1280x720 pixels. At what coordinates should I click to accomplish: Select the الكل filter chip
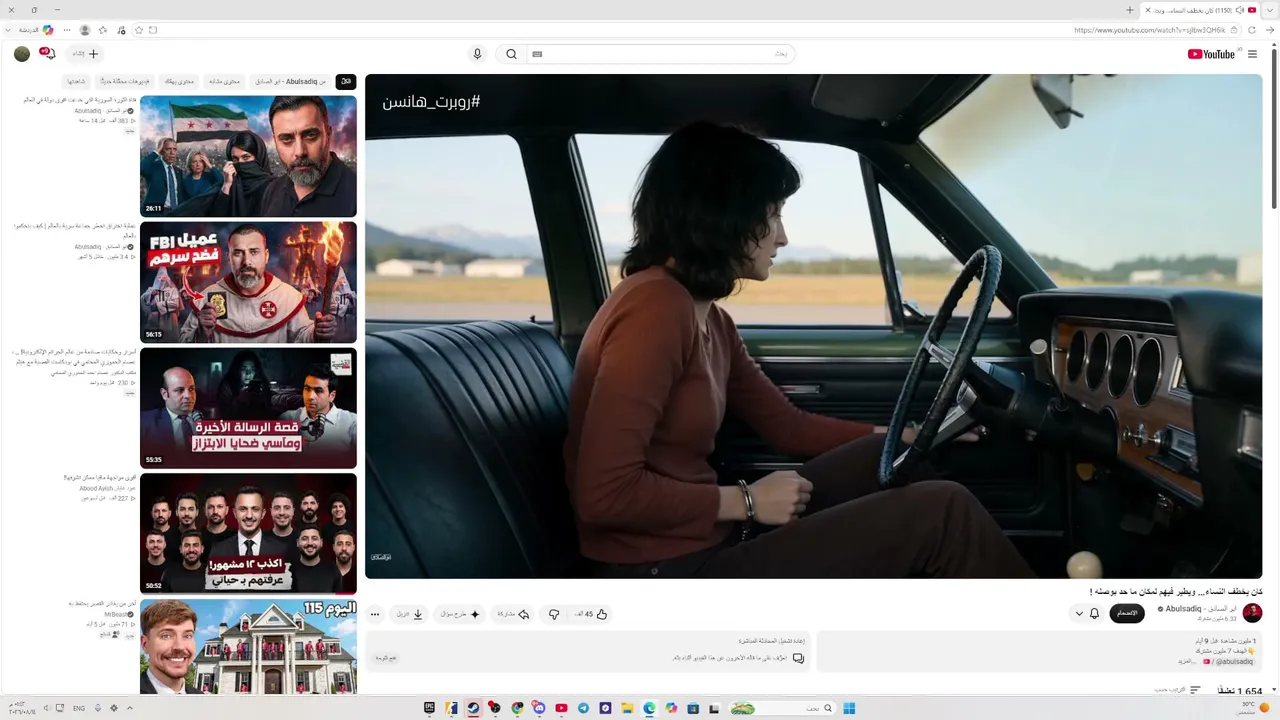click(x=345, y=81)
